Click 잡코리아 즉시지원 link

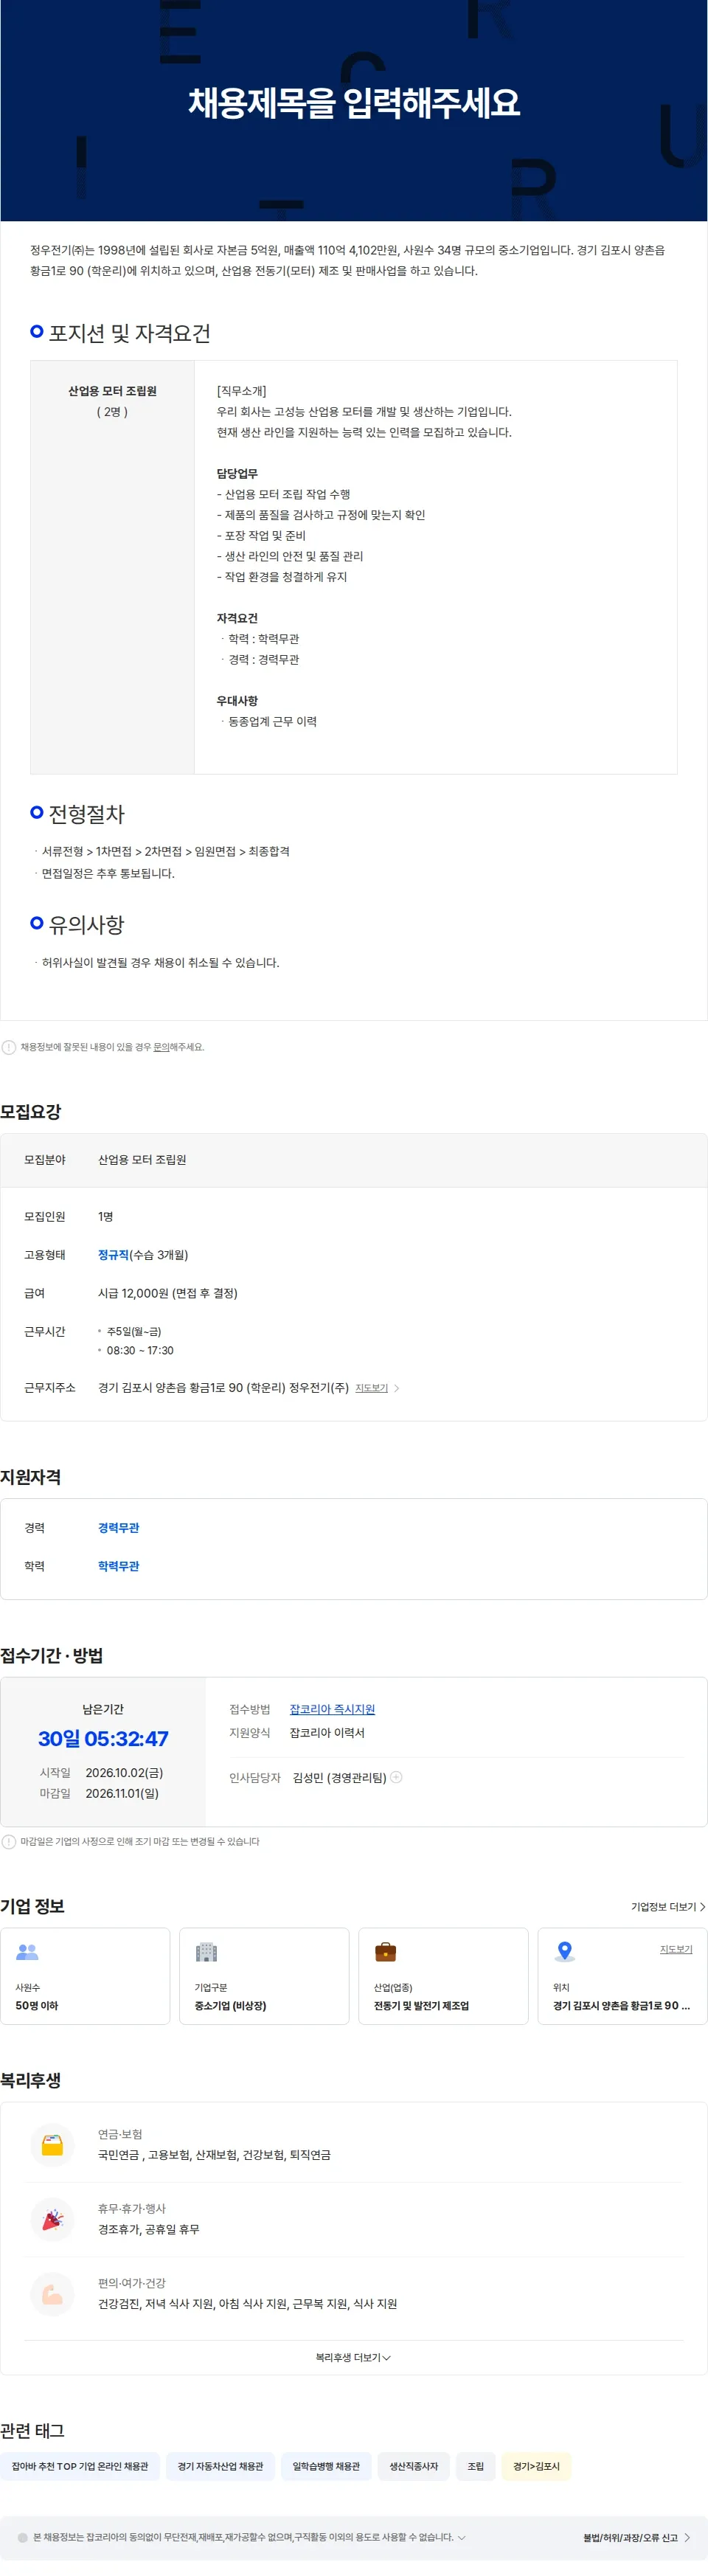(x=332, y=1709)
